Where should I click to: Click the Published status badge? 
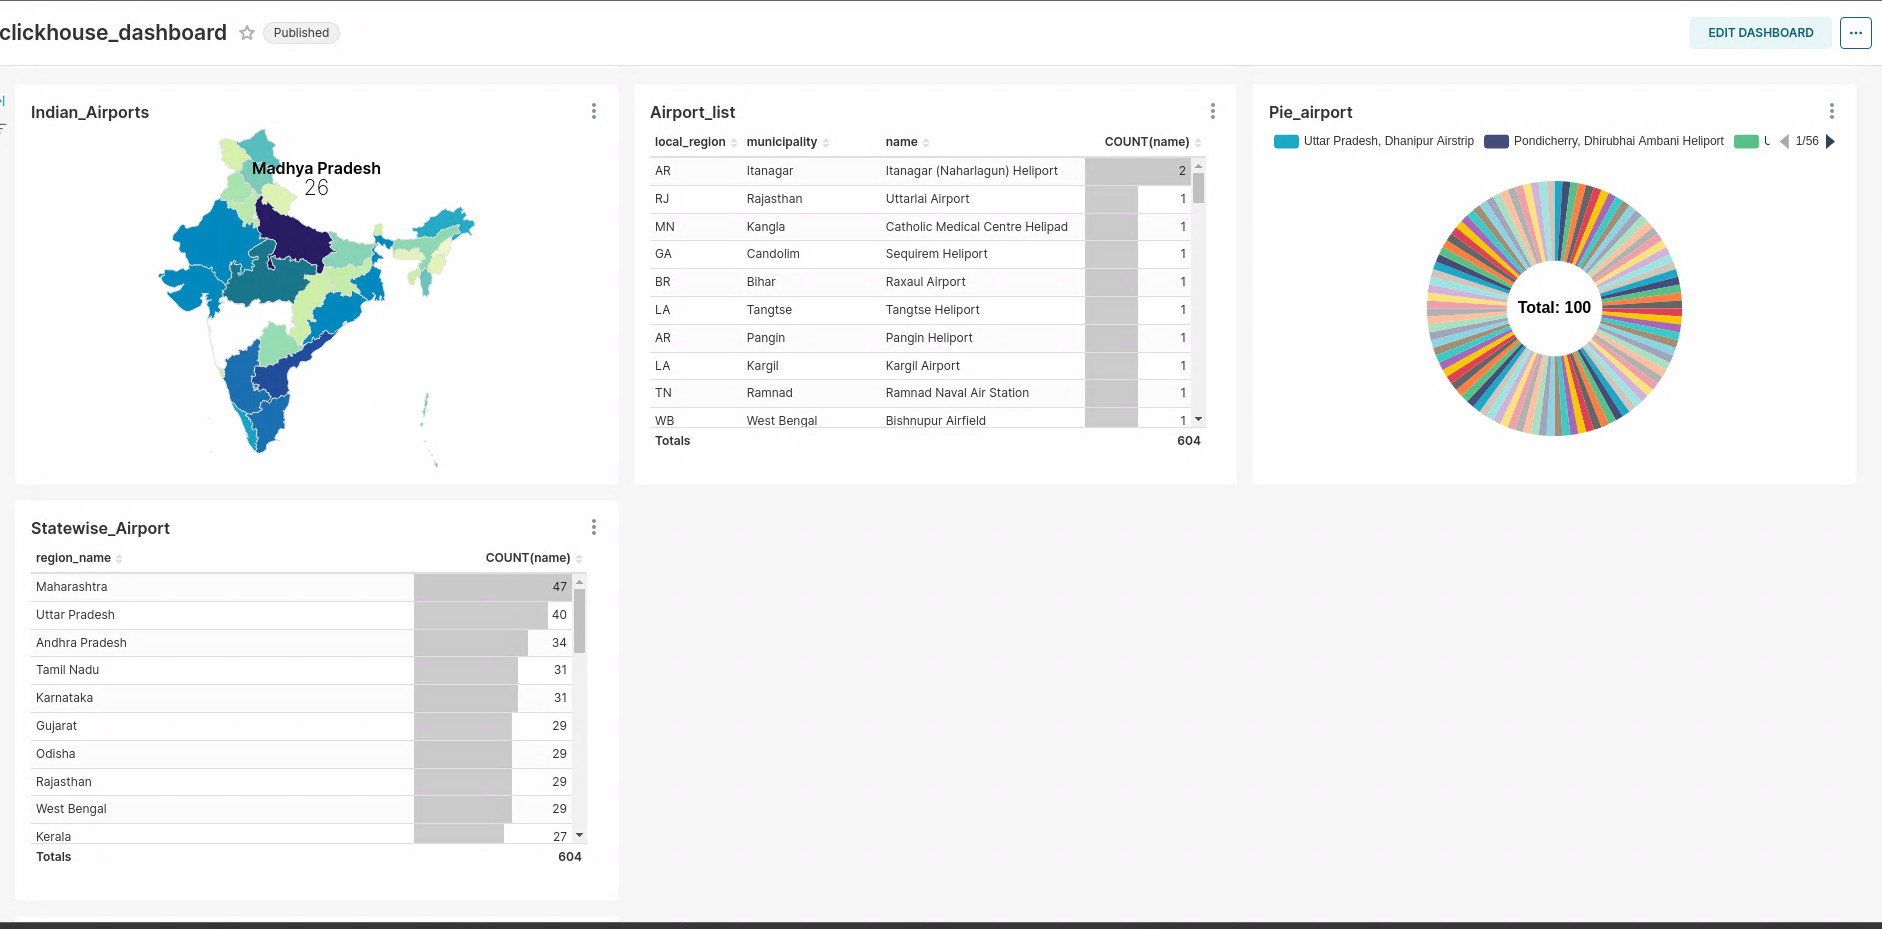click(x=301, y=32)
